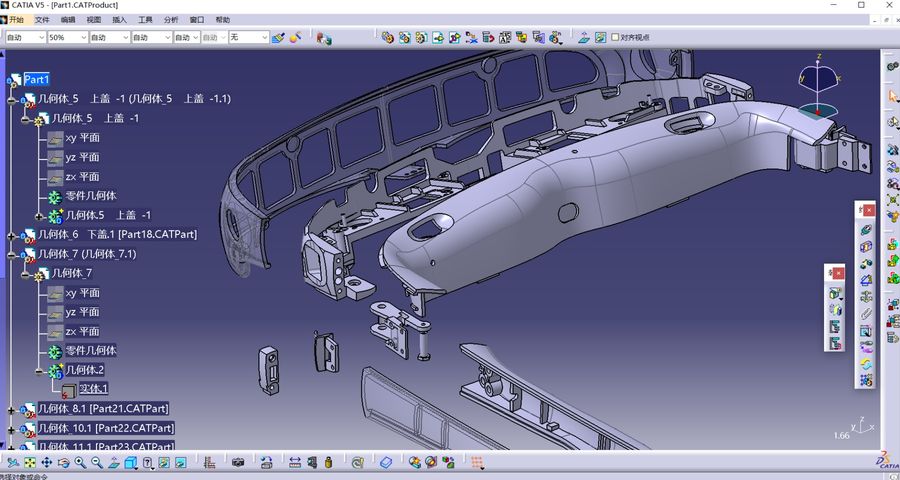Open the 编辑 menu
This screenshot has height=480, width=900.
[x=68, y=20]
